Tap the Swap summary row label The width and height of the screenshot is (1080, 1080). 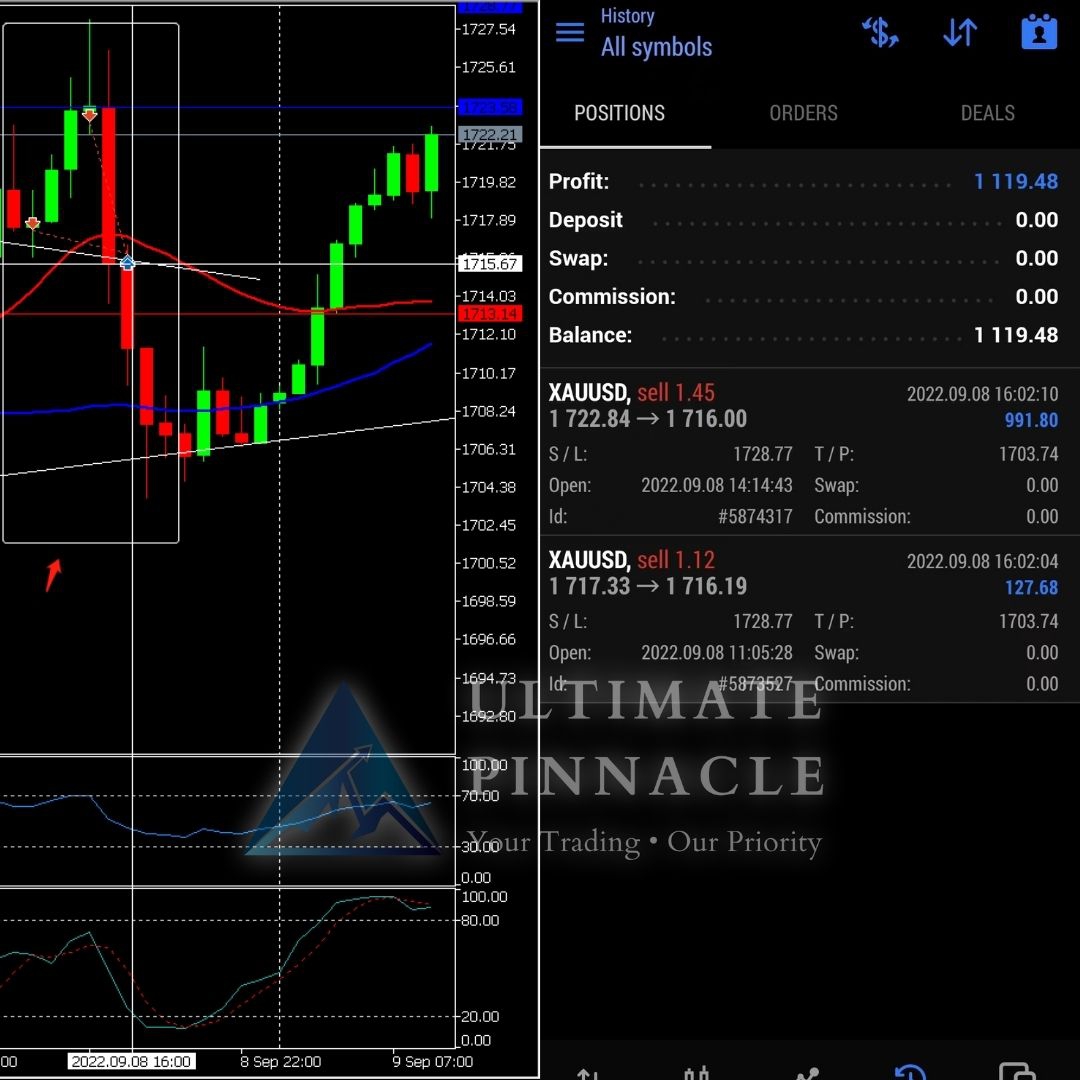coord(578,258)
